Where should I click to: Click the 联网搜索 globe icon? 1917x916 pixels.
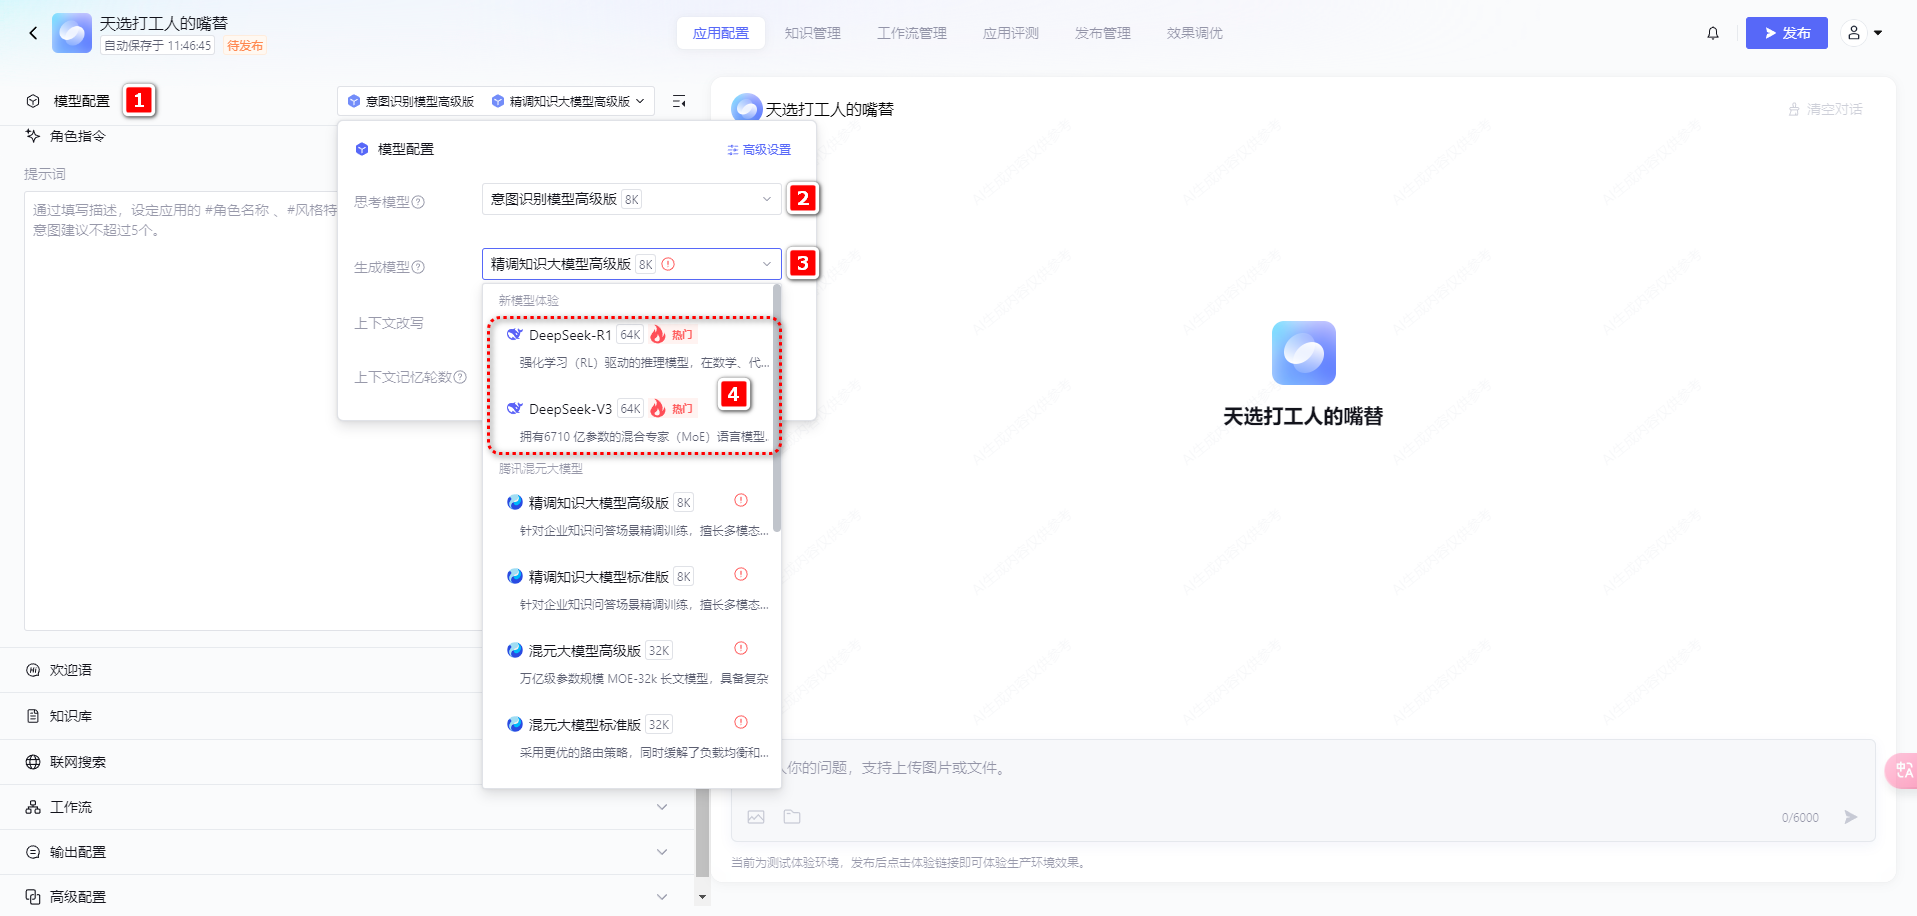tap(33, 762)
